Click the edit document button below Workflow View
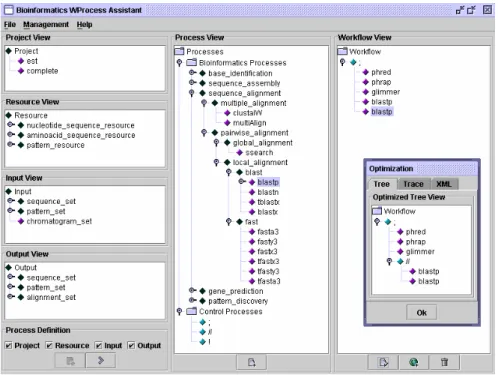Viewport: 498px width, 375px height. point(383,362)
